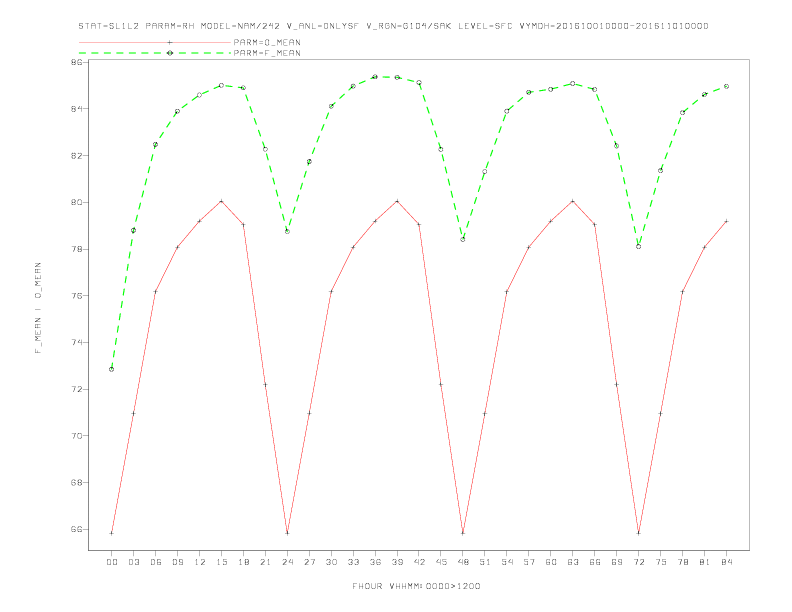792x612 pixels.
Task: Click the red O_MEAN plus marker at hour 00
Action: 112,533
